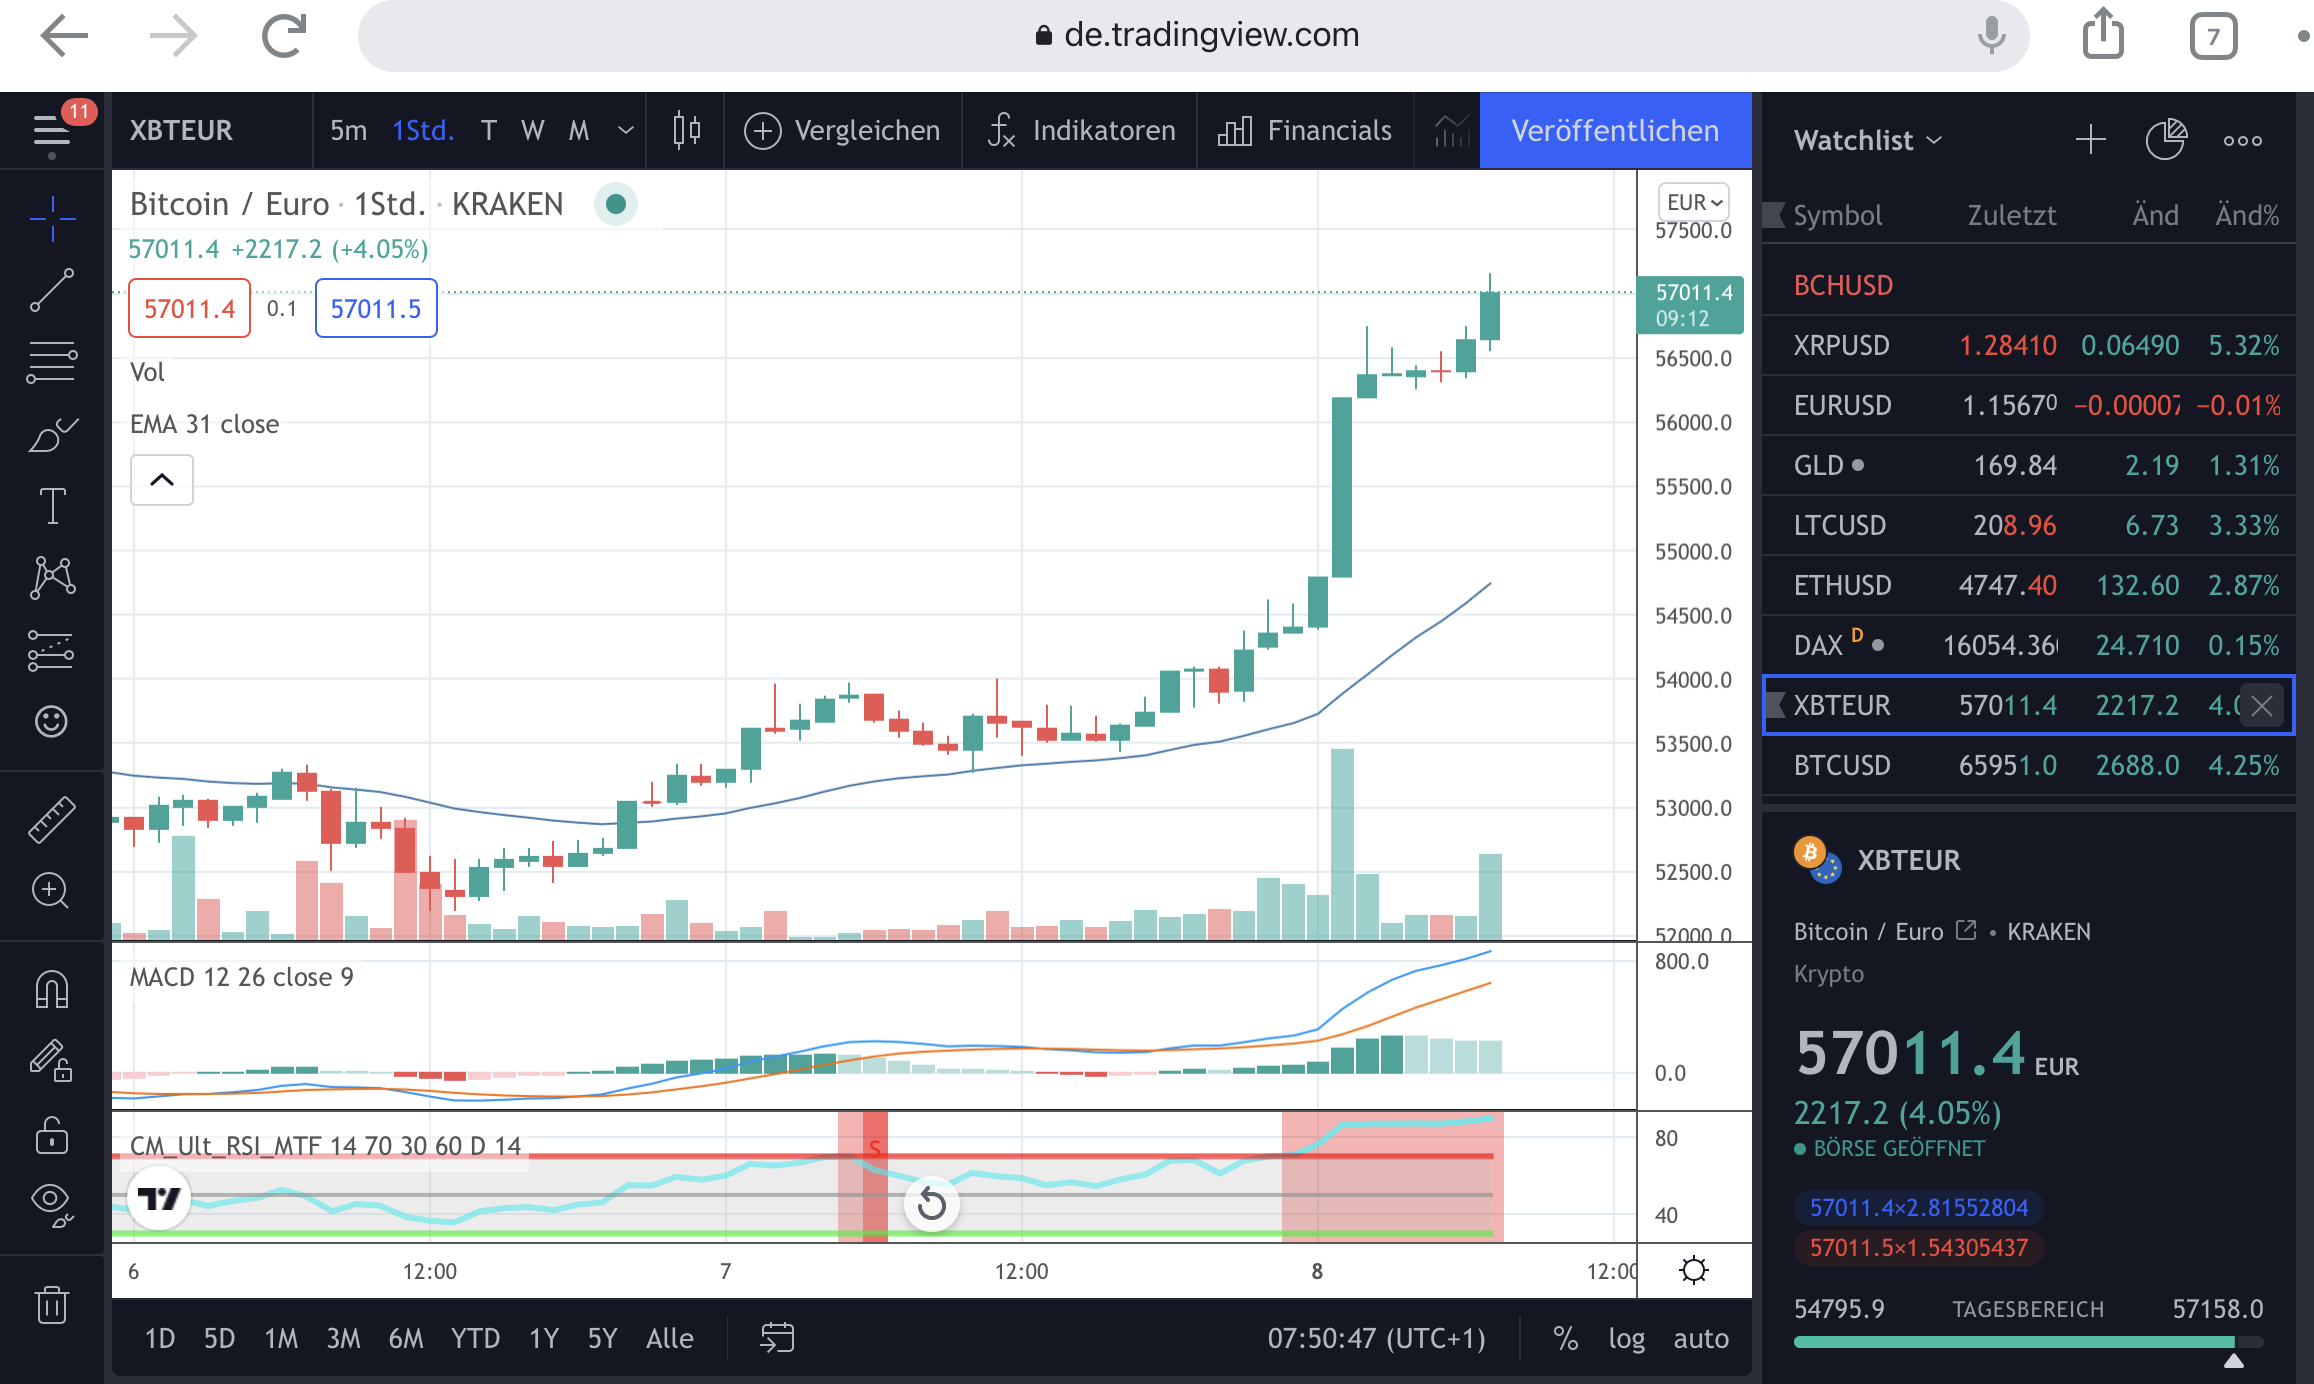This screenshot has width=2314, height=1384.
Task: Reset chart view with the circular arrow
Action: 932,1203
